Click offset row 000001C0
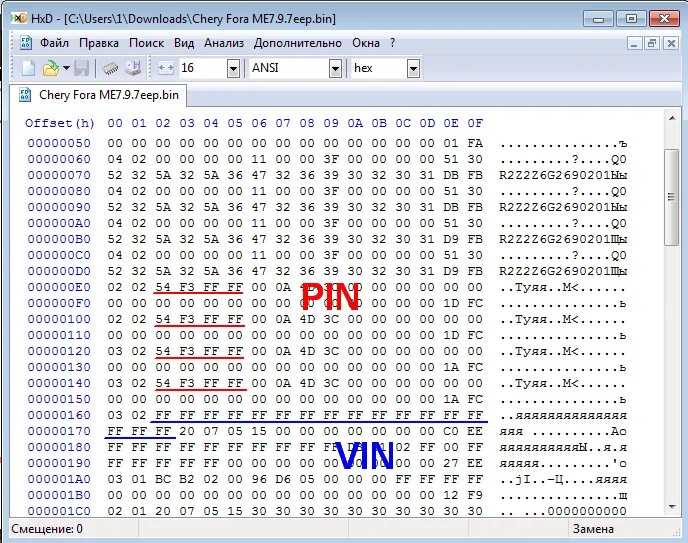The height and width of the screenshot is (543, 688). coord(59,511)
